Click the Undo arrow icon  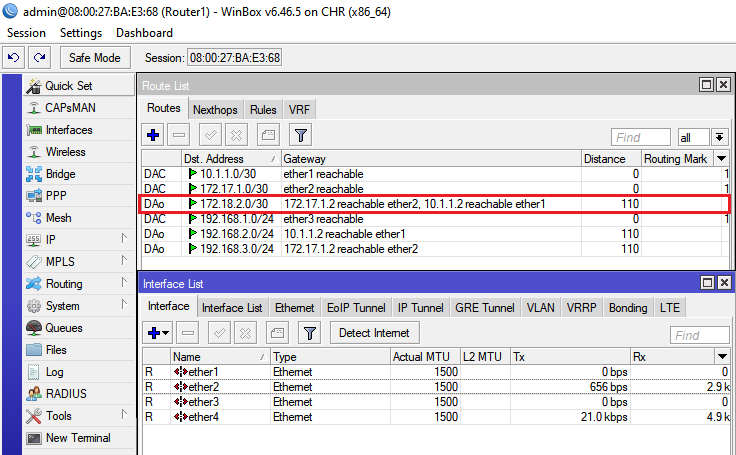14,58
